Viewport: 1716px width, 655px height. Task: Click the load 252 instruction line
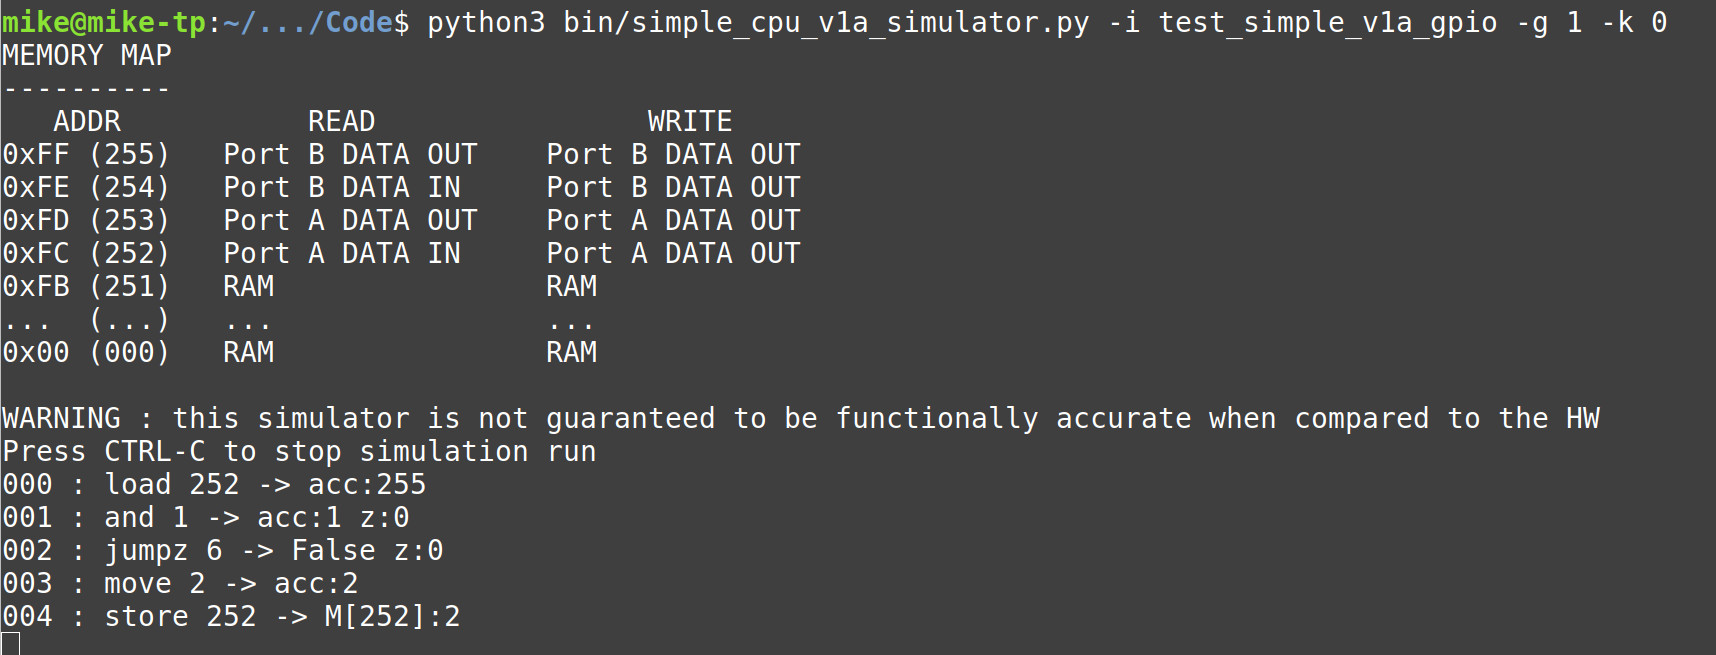[x=172, y=484]
